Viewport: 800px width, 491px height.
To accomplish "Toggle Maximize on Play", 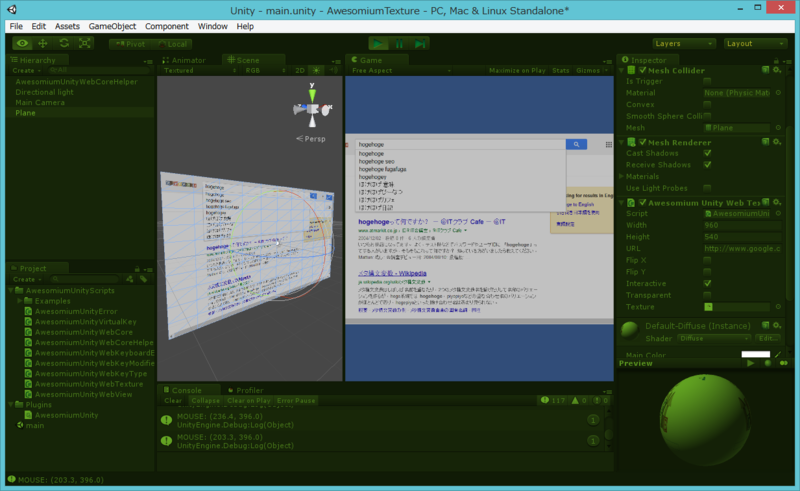I will [517, 70].
